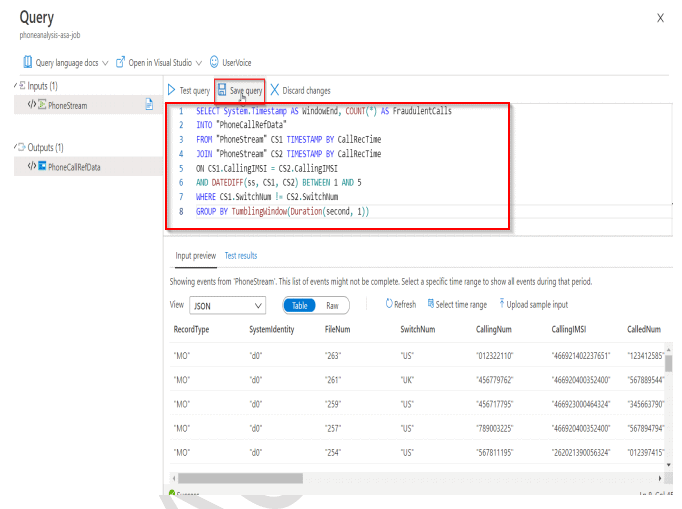Click the RecordType column header
682x509 pixels.
[191, 330]
